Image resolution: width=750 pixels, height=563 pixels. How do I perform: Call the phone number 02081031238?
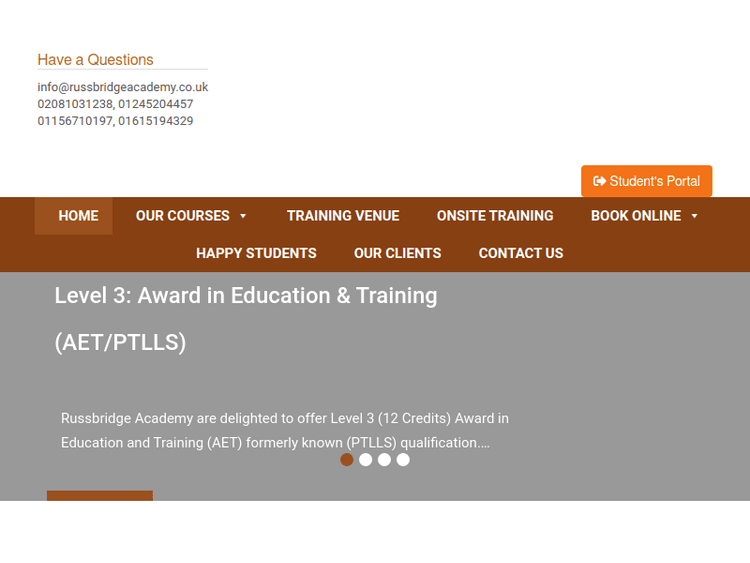(75, 104)
